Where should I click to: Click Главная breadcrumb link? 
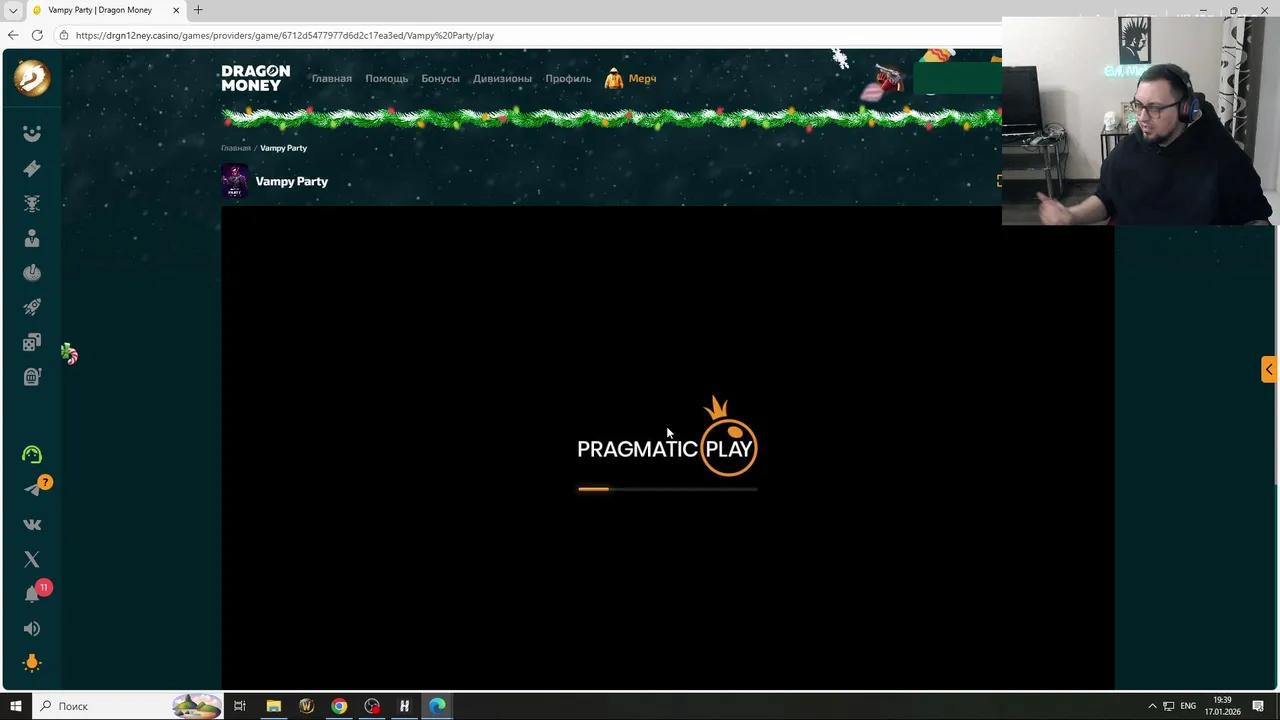[236, 148]
